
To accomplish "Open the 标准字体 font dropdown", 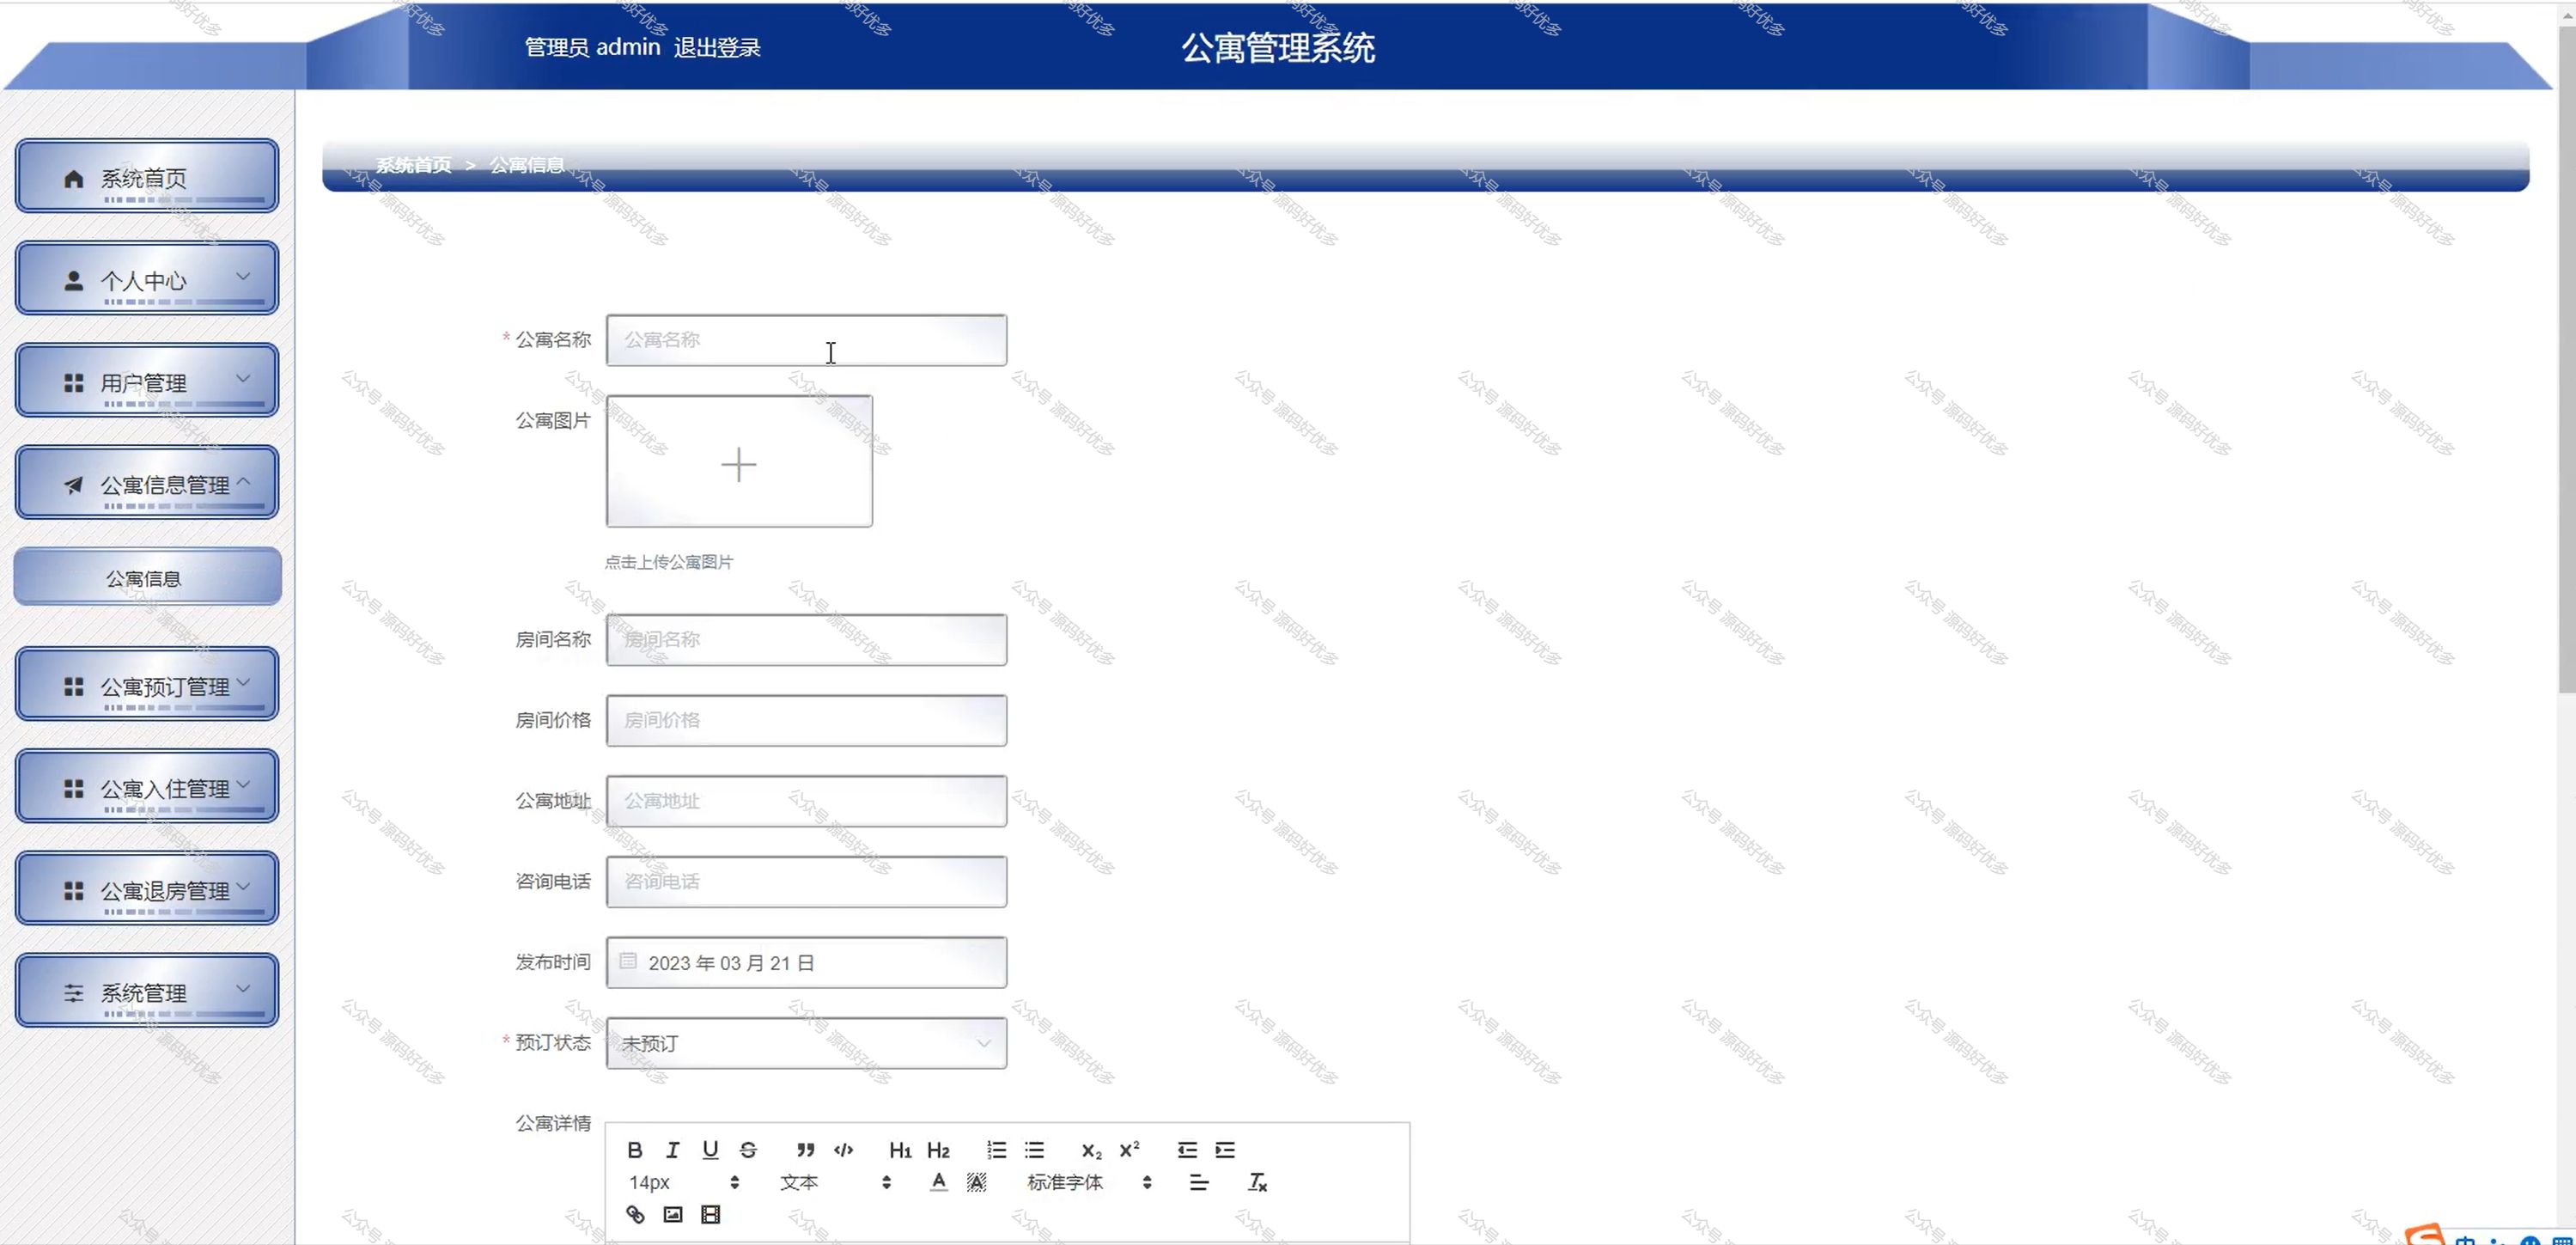I will 1089,1183.
